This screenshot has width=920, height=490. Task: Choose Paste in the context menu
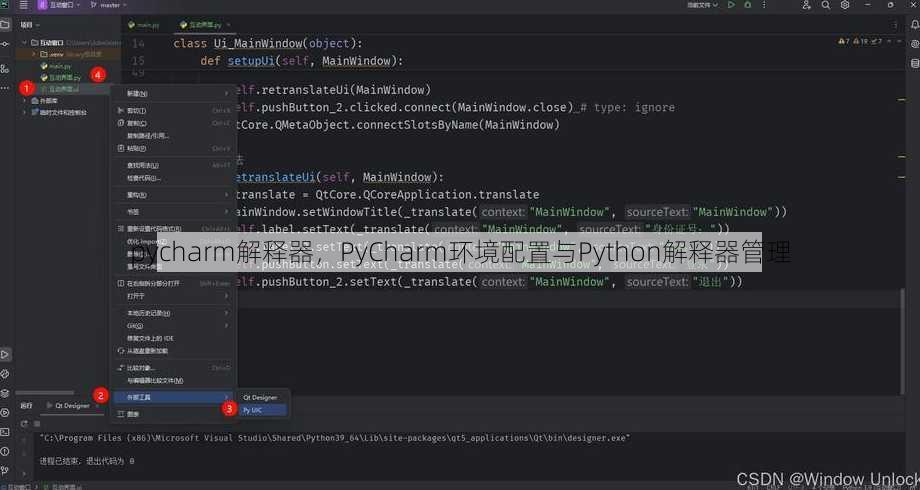click(174, 148)
